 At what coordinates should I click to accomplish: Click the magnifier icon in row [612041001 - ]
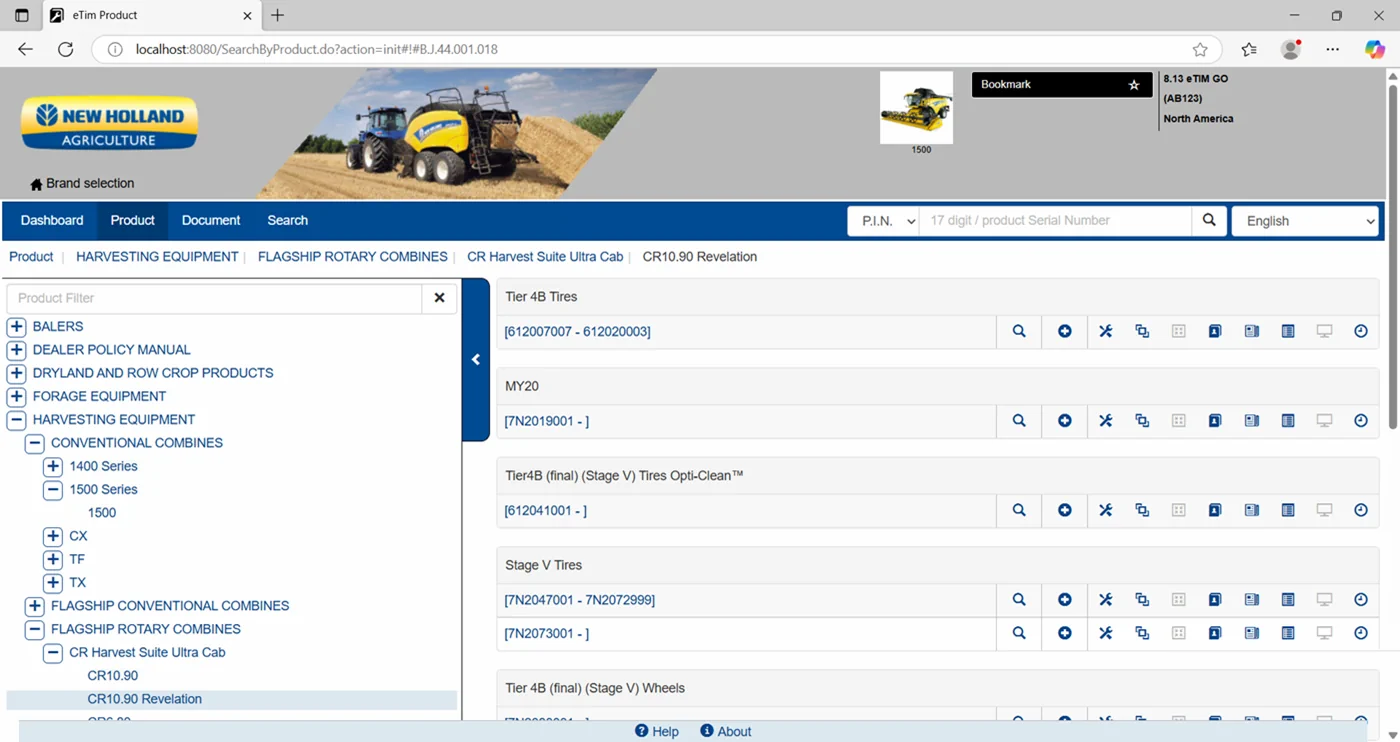pos(1019,510)
